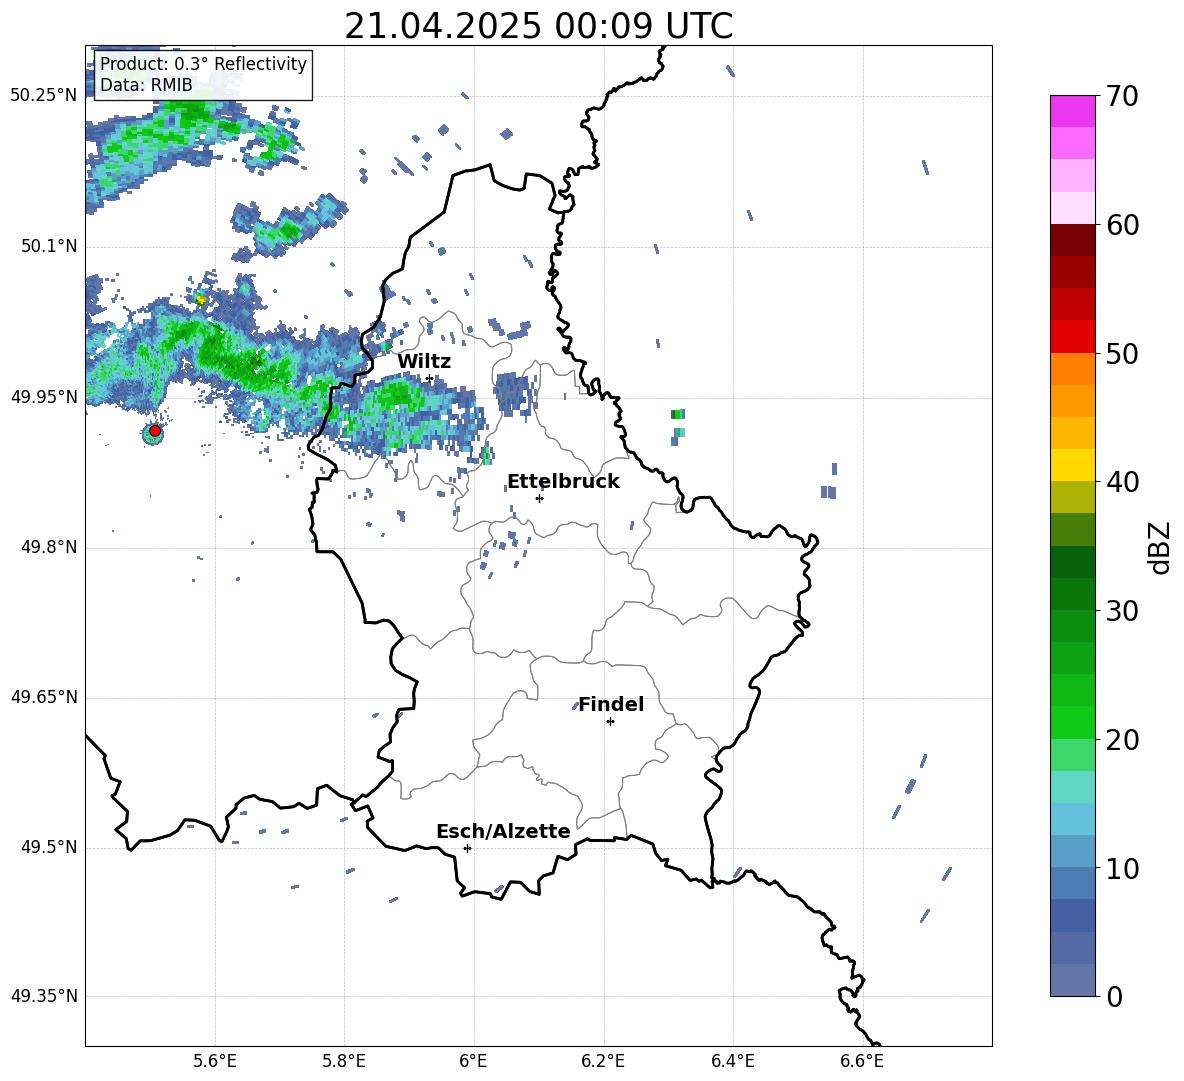Click the longitude label 5.8°E
1184x1081 pixels.
pyautogui.click(x=344, y=1061)
